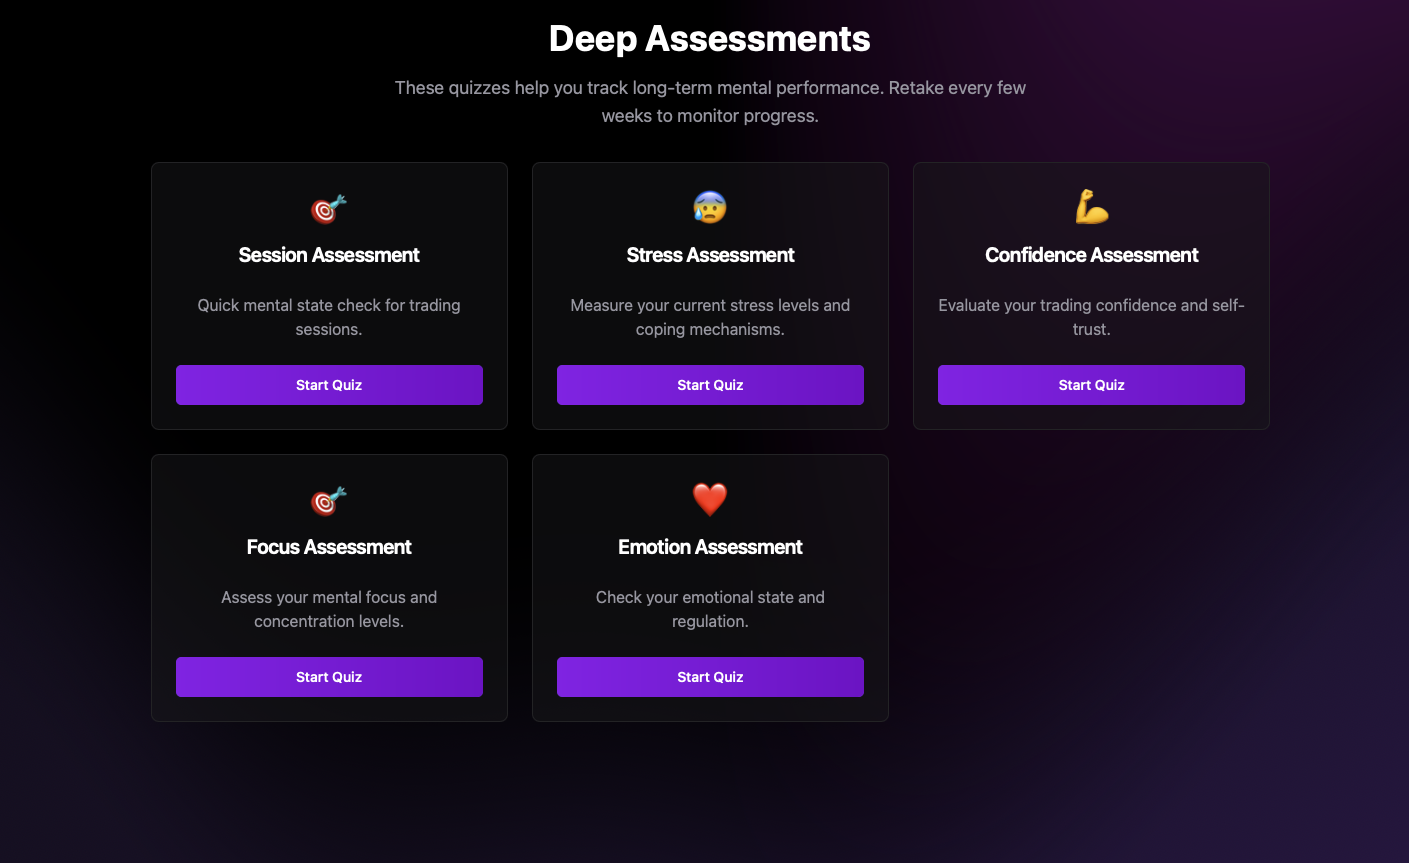Click the red heart icon on Emotion Assessment
1409x863 pixels.
coord(710,499)
